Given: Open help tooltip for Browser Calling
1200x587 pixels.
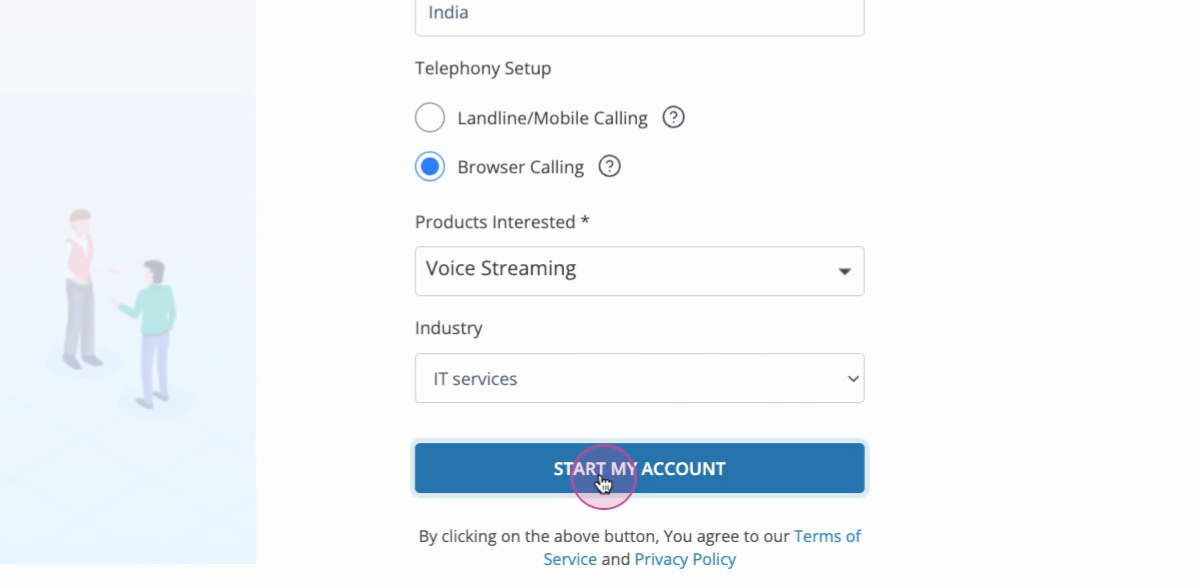Looking at the screenshot, I should (x=609, y=166).
